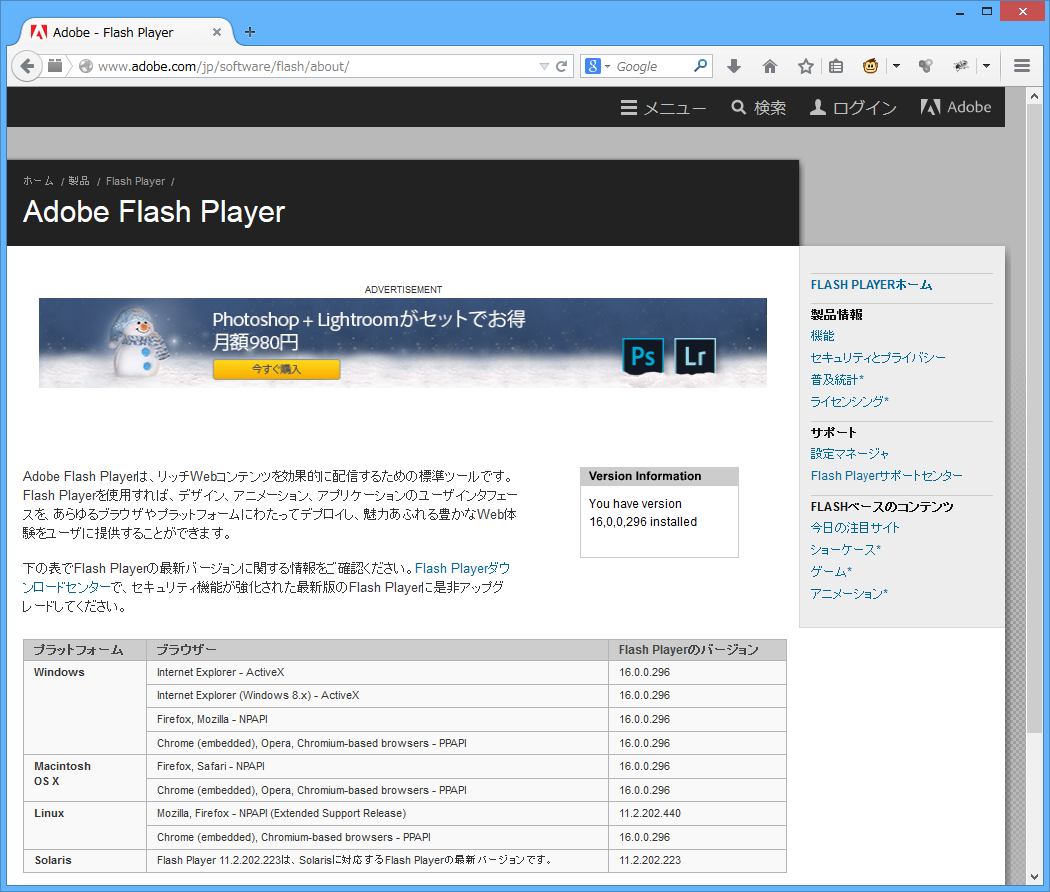Open the Firefox hamburger menu
Screen dimensions: 1050x892
[1021, 67]
